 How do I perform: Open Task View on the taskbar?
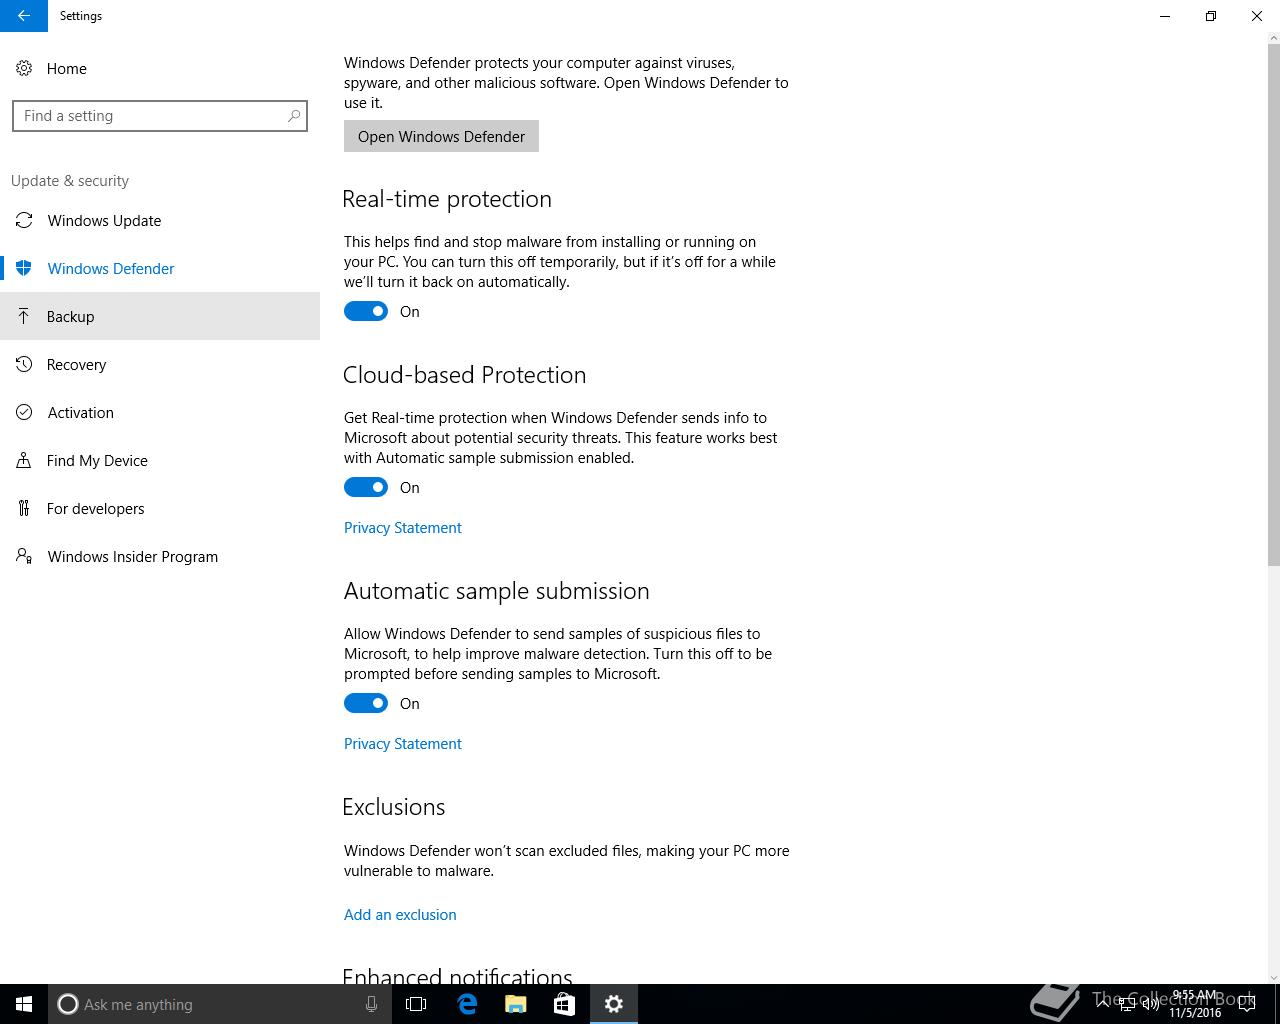(416, 1004)
